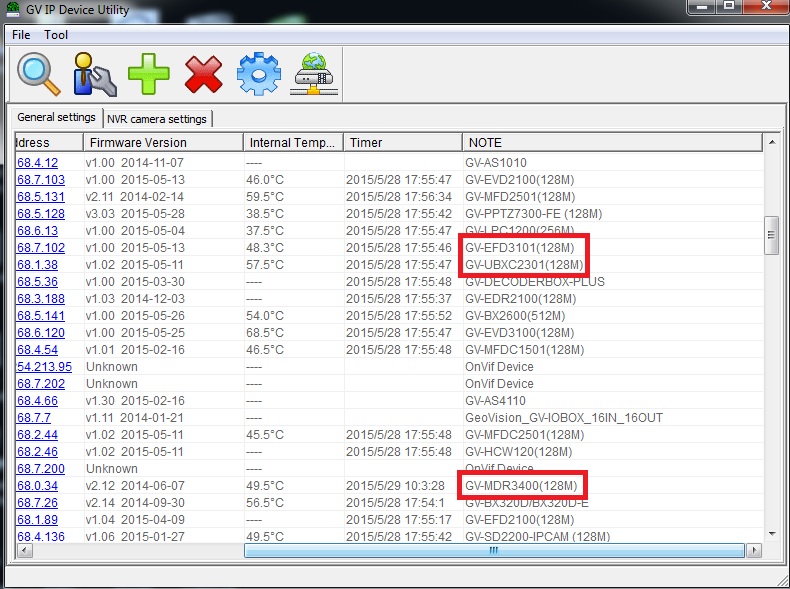
Task: Select the GV-PPTZ7300-FE (128M) note cell
Action: tap(534, 214)
